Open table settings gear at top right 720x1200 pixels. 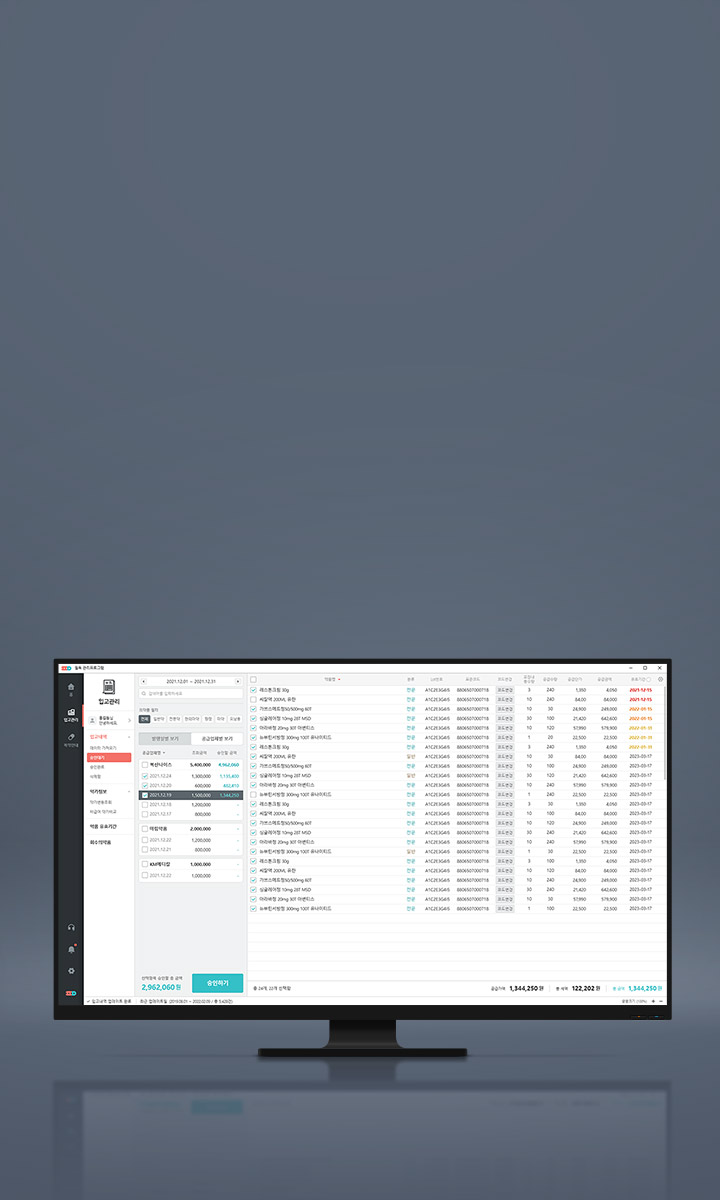(x=660, y=679)
